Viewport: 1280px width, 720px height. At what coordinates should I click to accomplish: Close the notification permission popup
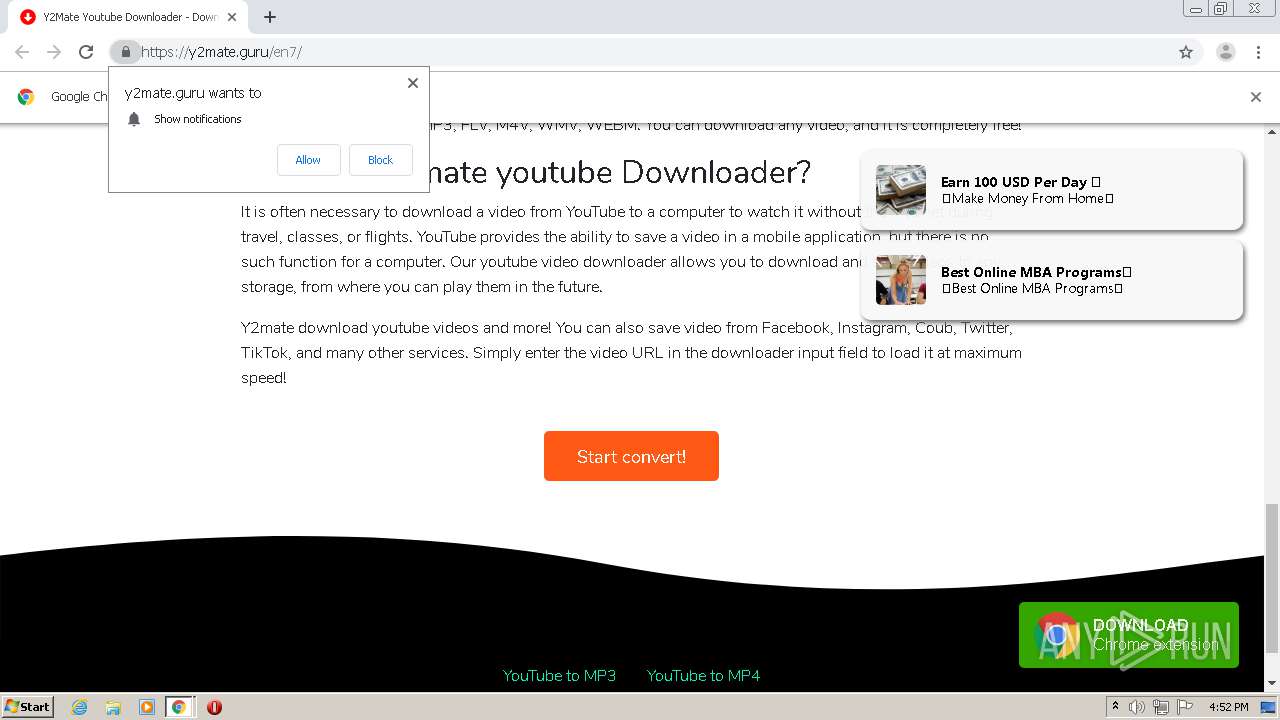pyautogui.click(x=413, y=83)
